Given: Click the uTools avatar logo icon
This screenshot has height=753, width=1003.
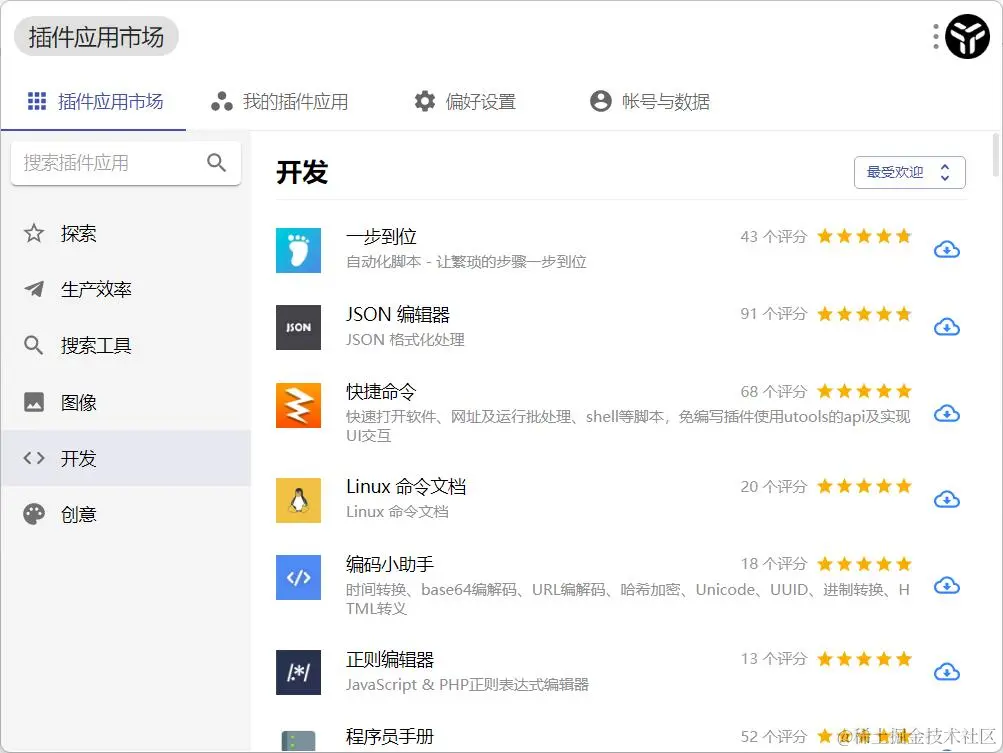Looking at the screenshot, I should click(x=967, y=36).
